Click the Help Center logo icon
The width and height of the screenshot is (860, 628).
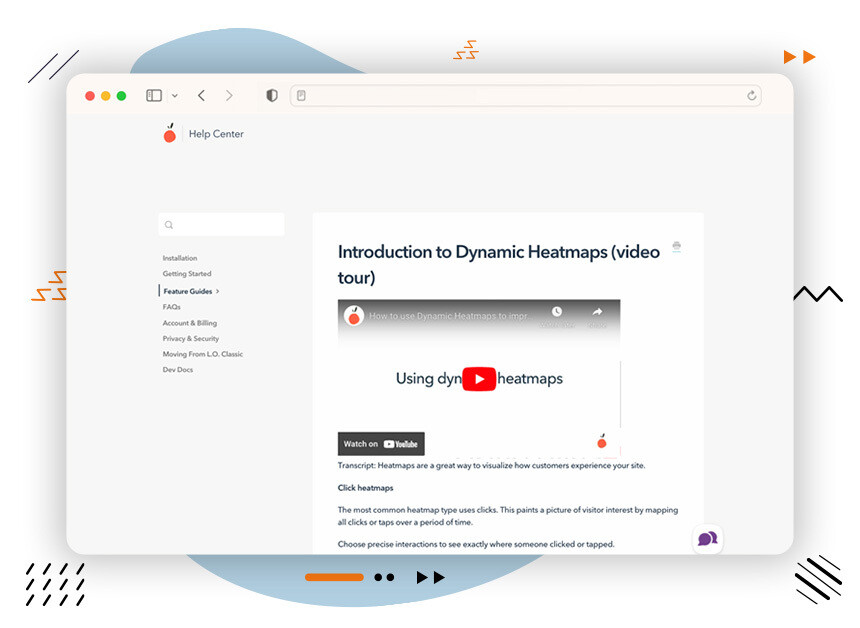pyautogui.click(x=170, y=133)
